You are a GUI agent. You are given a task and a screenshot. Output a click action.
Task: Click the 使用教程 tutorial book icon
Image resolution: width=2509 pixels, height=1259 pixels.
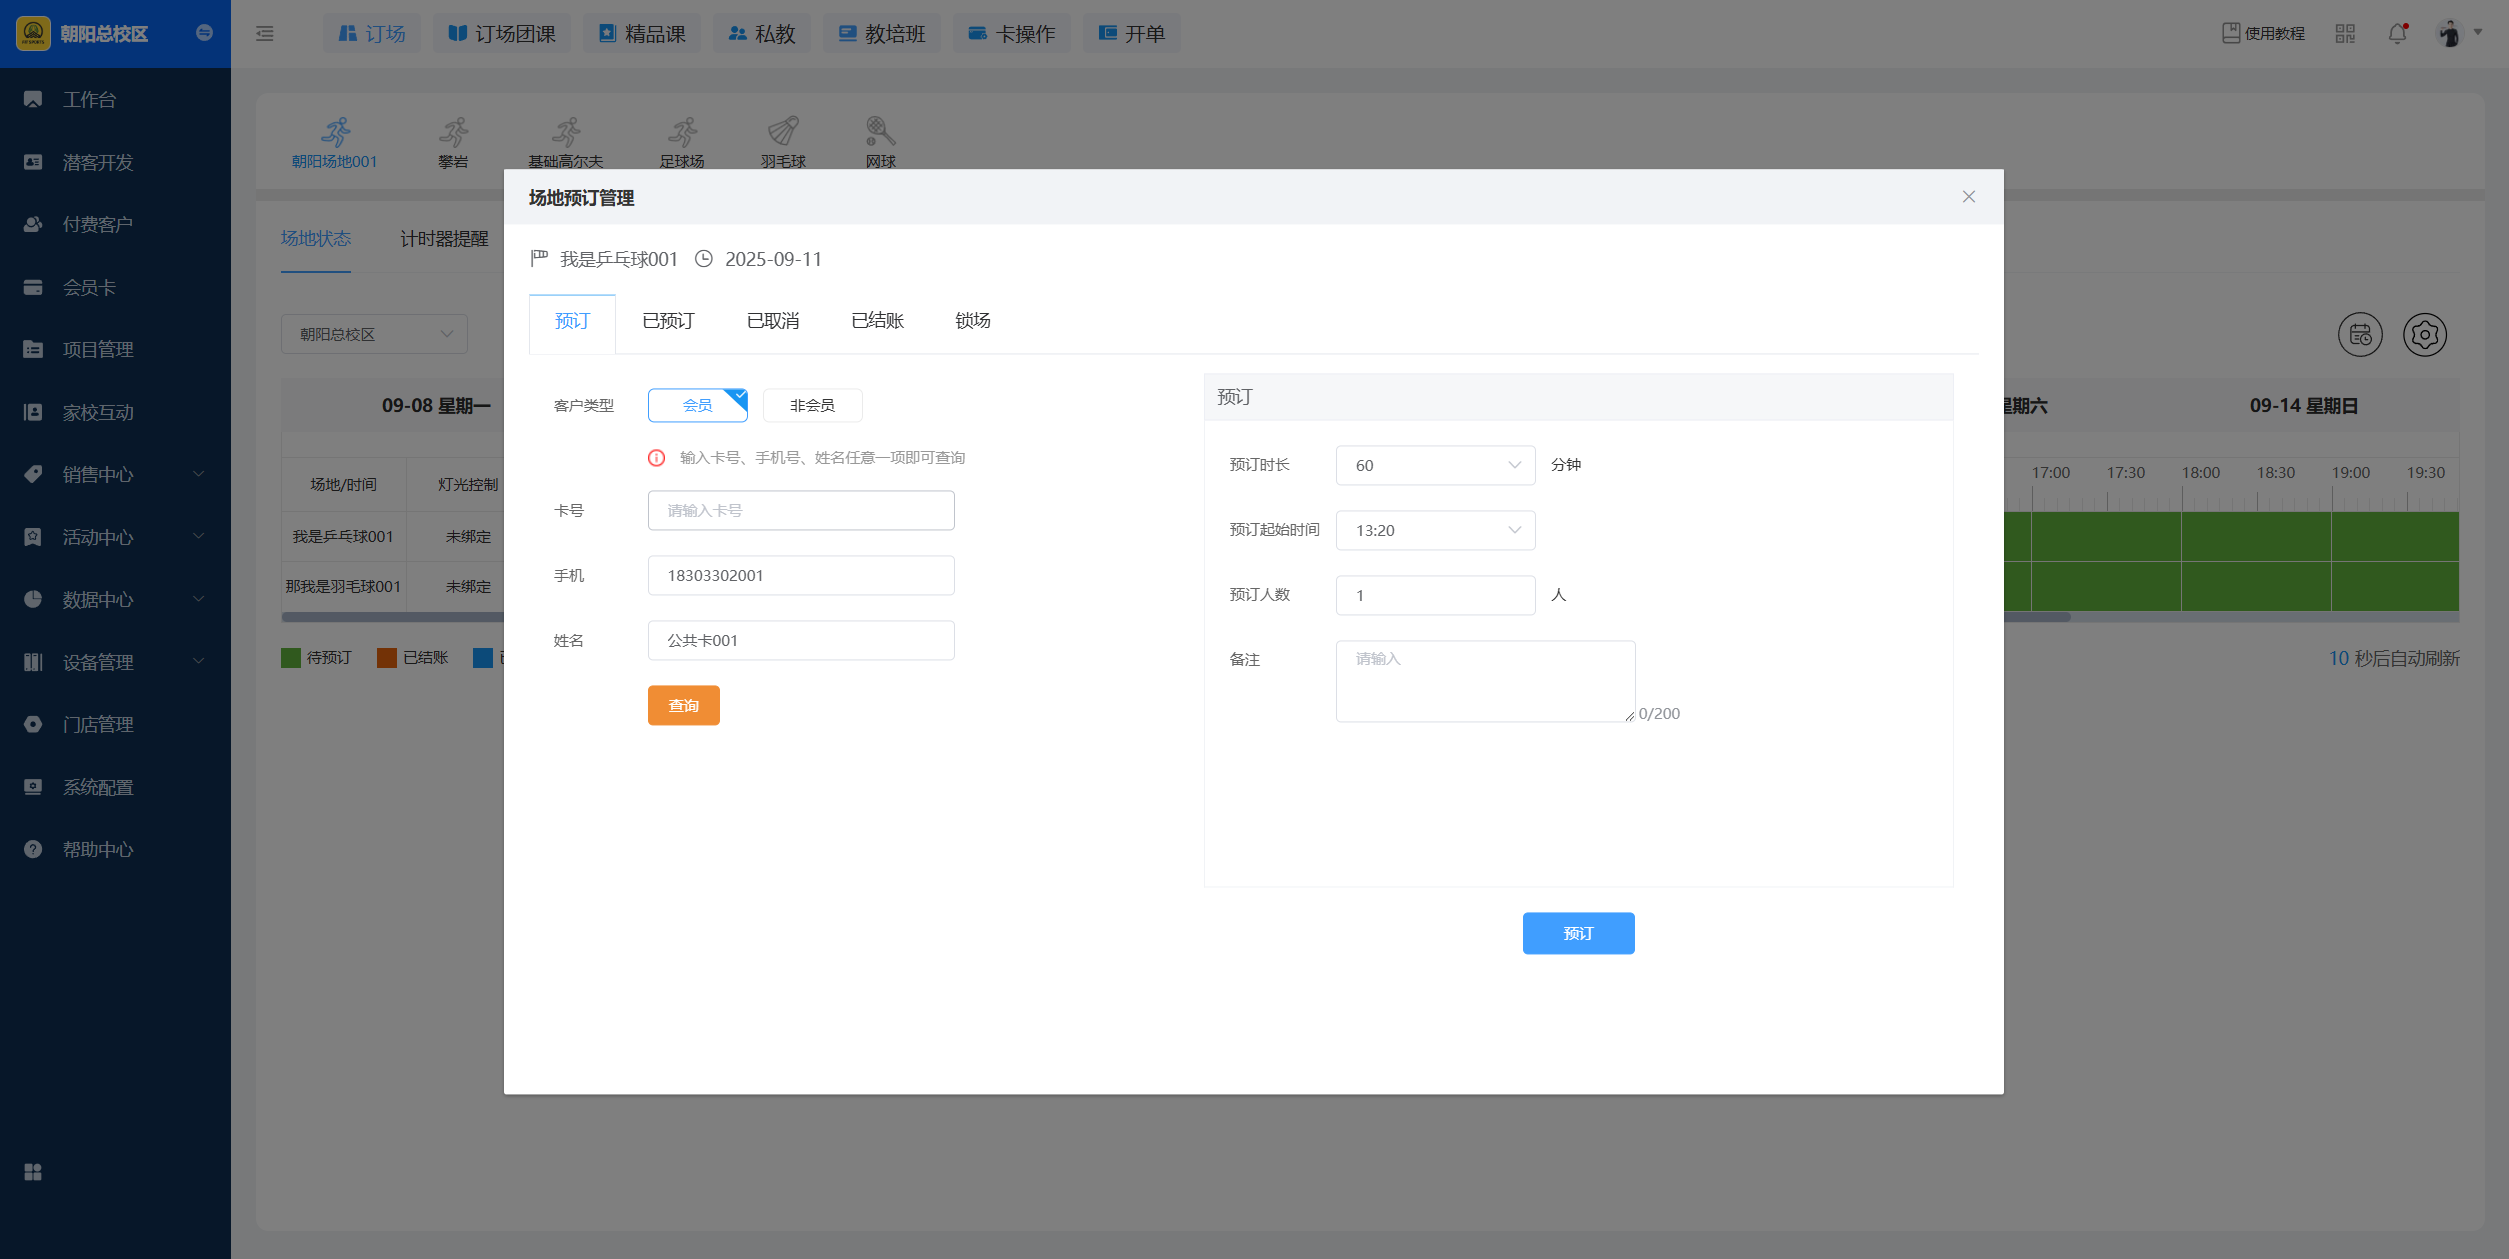[2231, 33]
